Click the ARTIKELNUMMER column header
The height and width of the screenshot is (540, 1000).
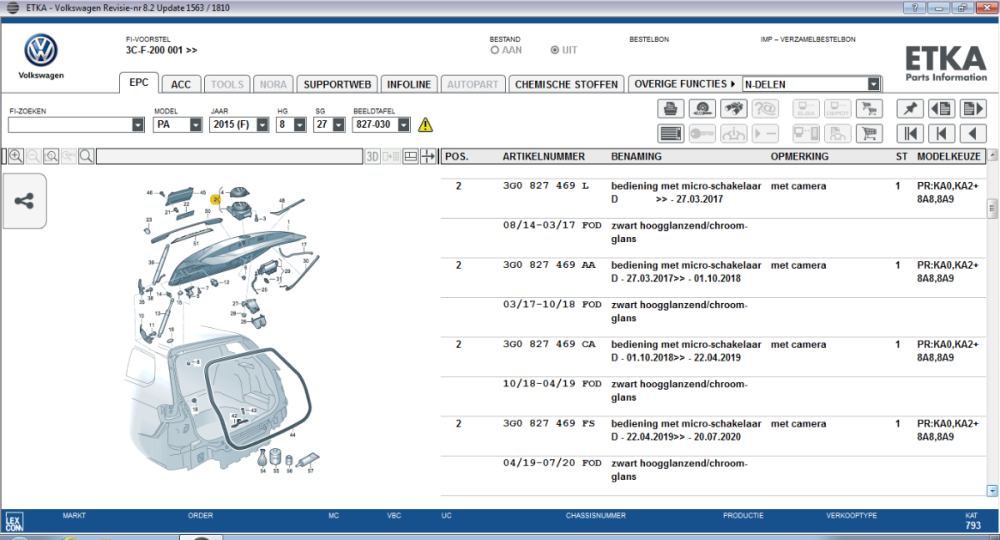click(543, 156)
